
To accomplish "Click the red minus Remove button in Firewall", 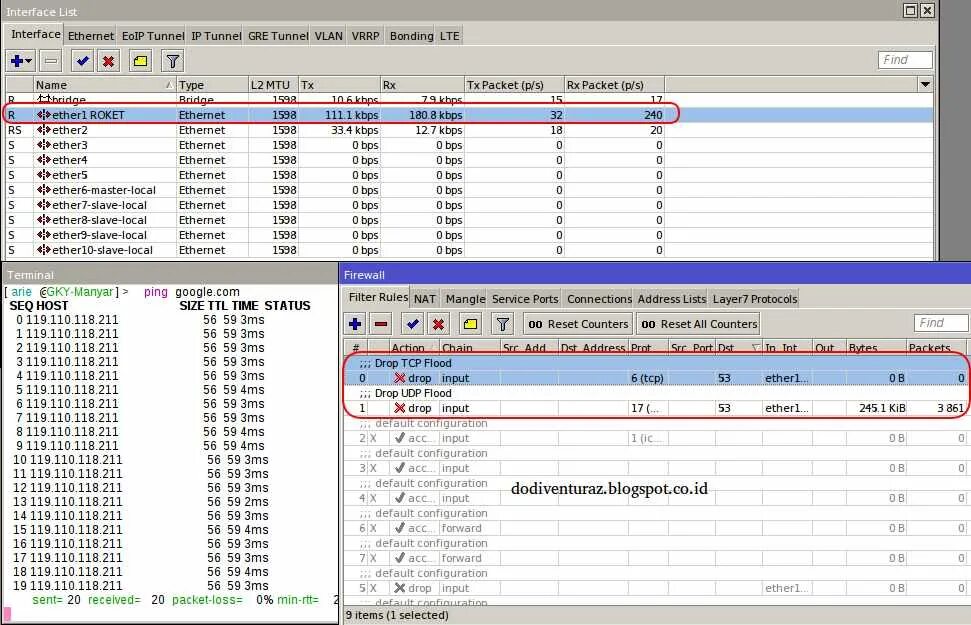I will [381, 323].
